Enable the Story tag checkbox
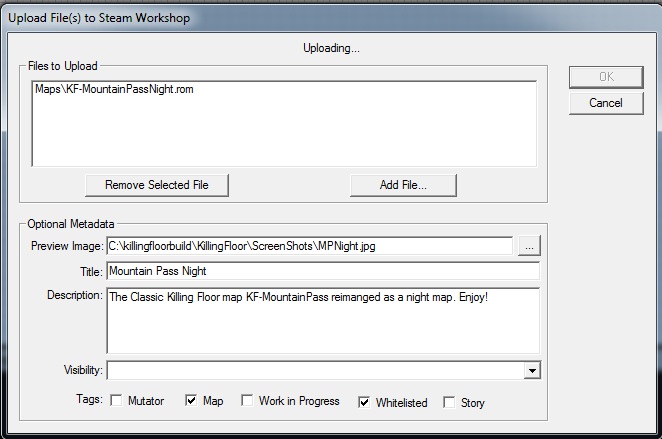Viewport: 662px width, 439px height. click(x=449, y=402)
